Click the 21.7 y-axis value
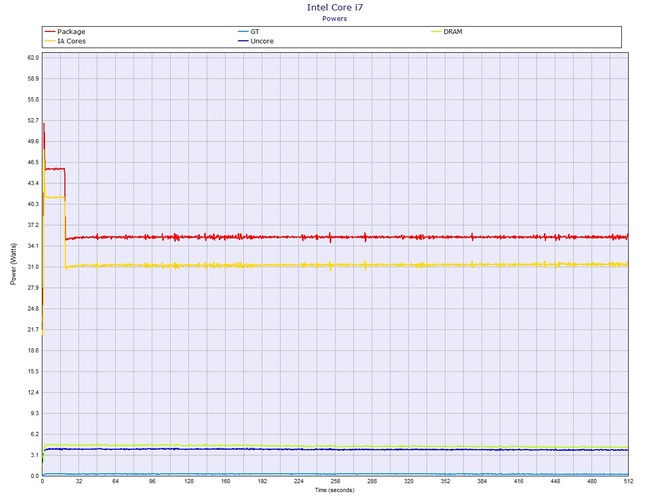 33,330
